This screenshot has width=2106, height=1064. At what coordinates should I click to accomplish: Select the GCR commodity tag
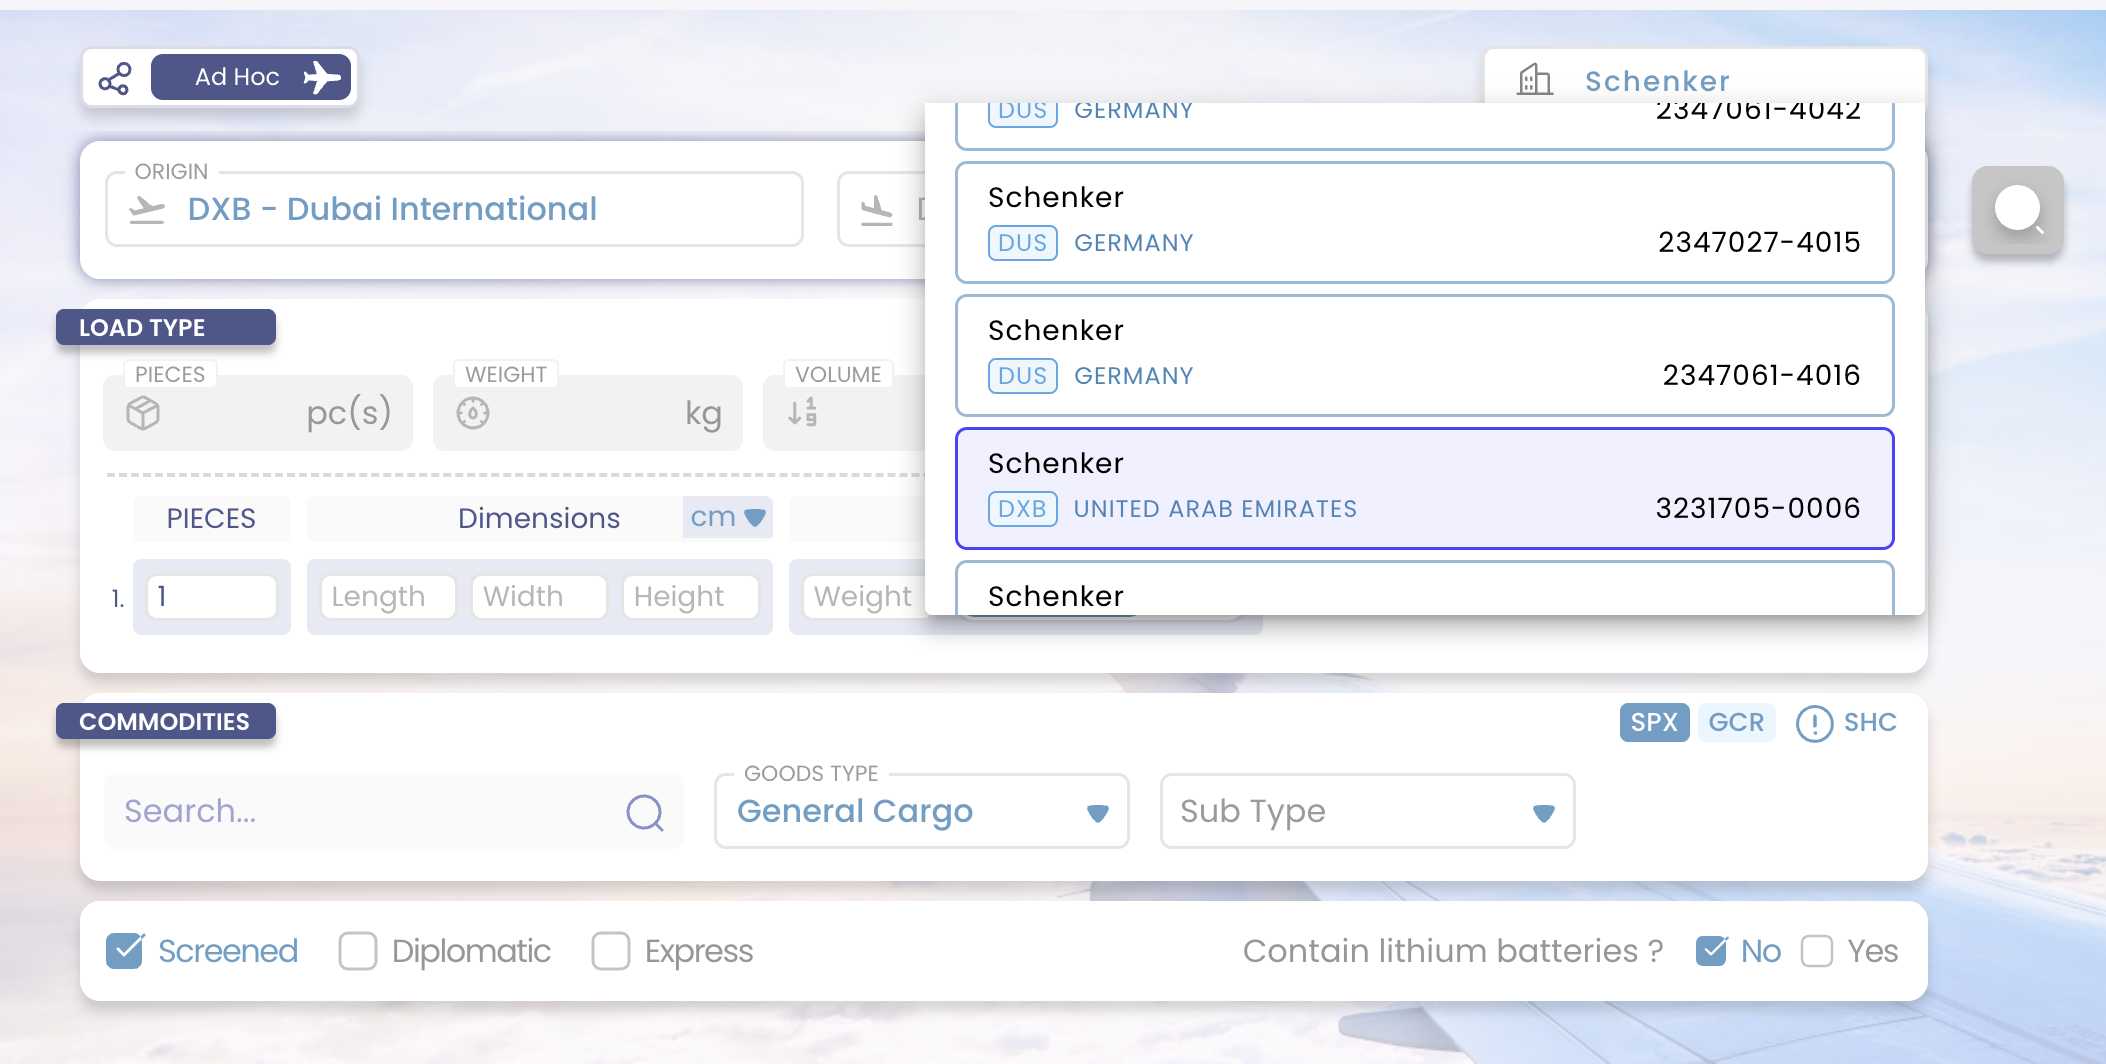(x=1736, y=722)
